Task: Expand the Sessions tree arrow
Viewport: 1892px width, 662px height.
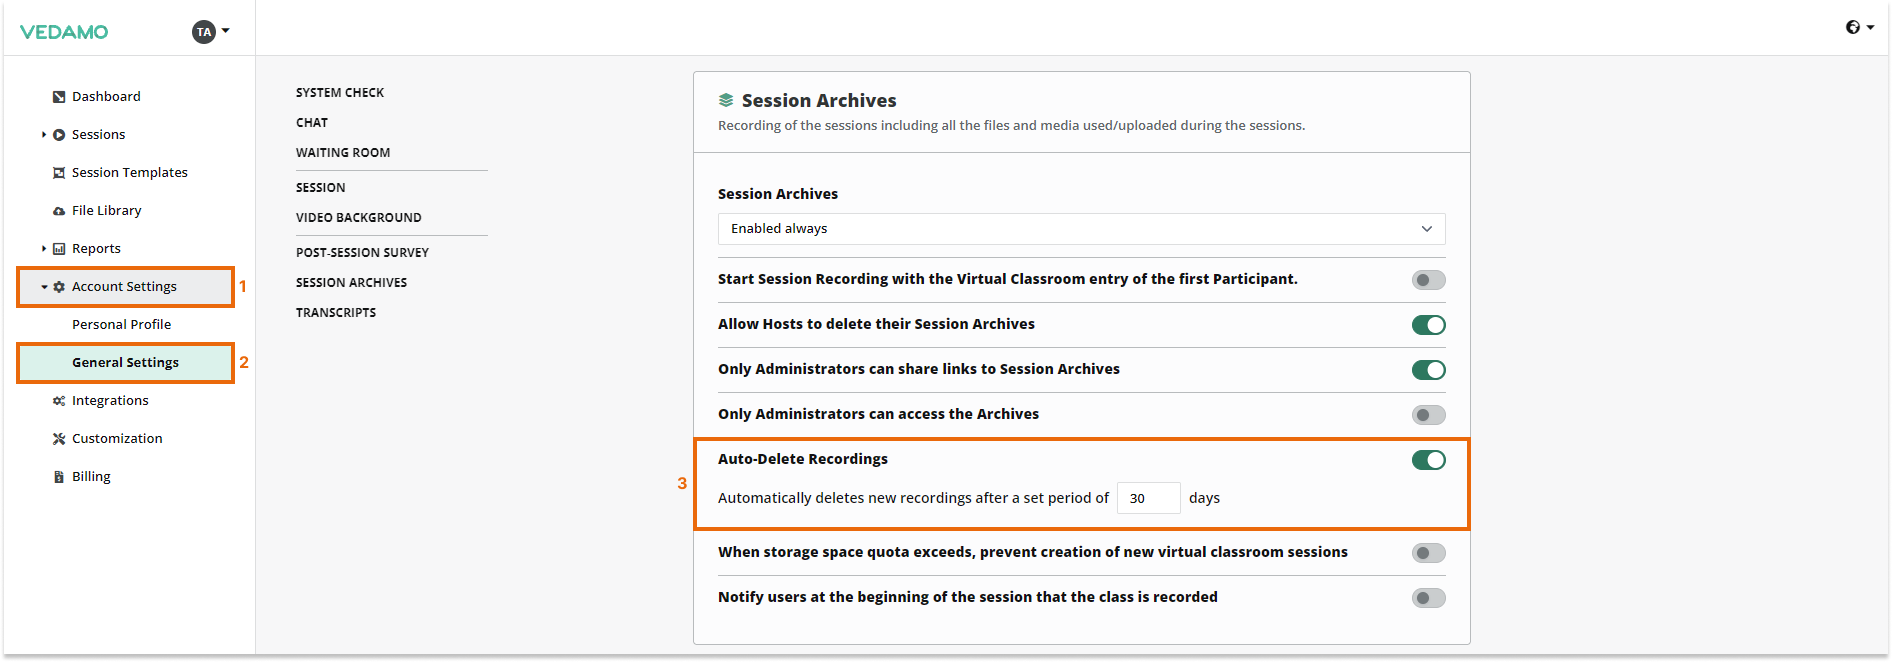Action: point(44,135)
